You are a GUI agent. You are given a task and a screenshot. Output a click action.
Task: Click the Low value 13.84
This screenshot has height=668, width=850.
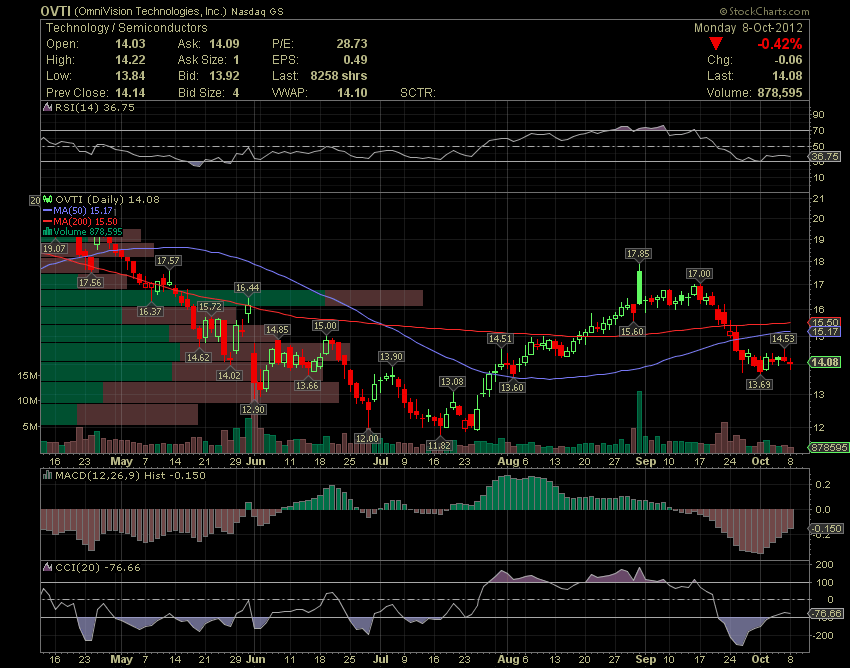point(130,76)
